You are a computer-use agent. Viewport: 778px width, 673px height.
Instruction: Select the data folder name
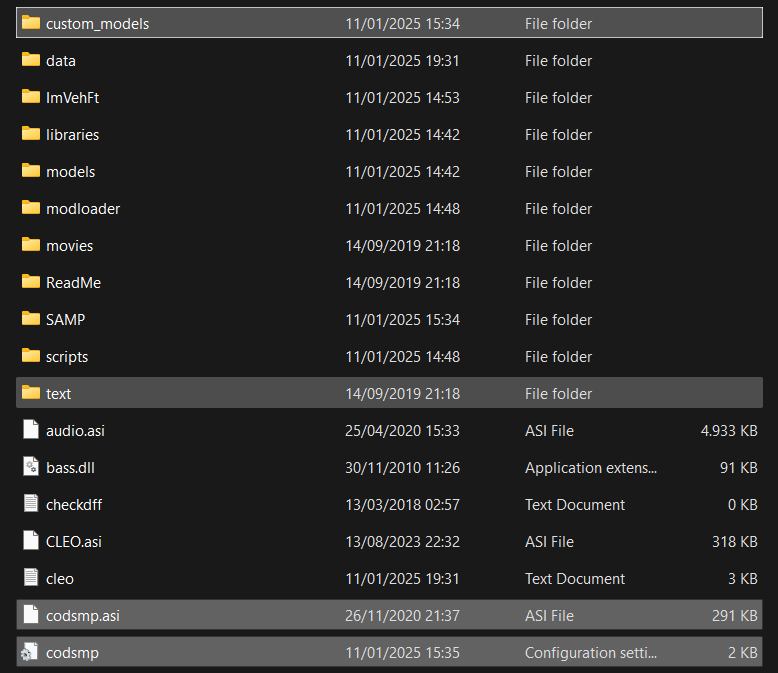click(x=61, y=61)
